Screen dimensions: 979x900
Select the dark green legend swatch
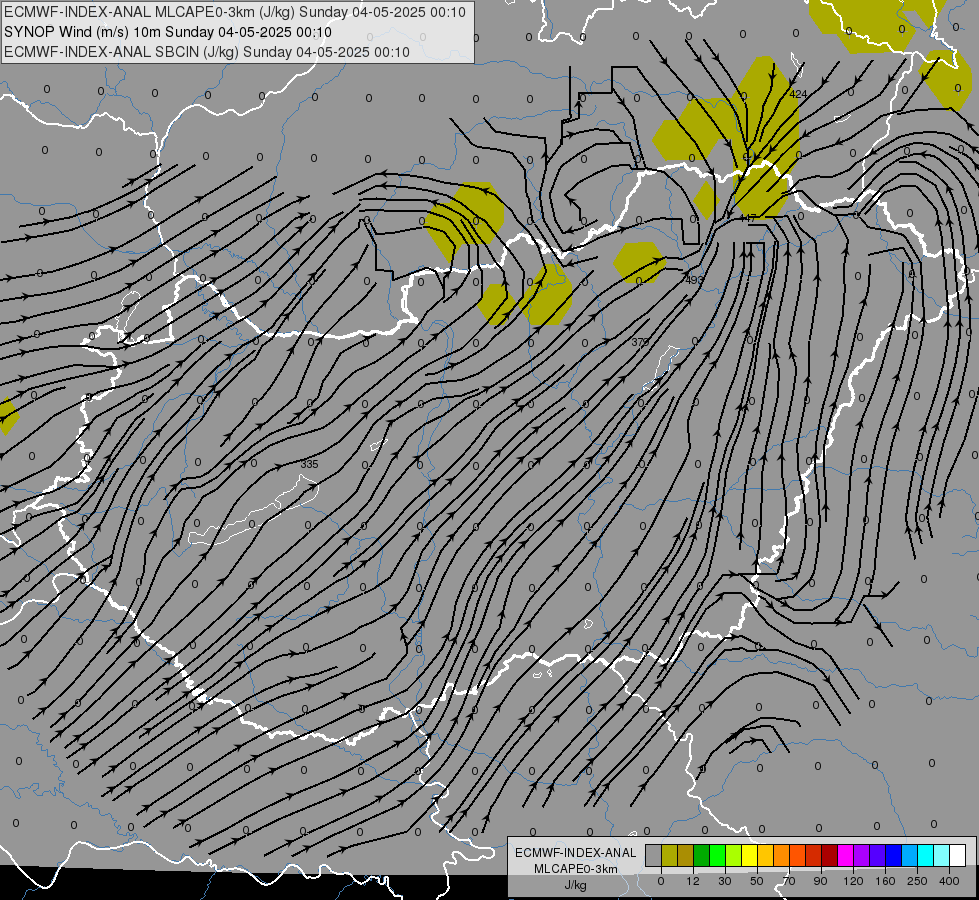click(702, 855)
